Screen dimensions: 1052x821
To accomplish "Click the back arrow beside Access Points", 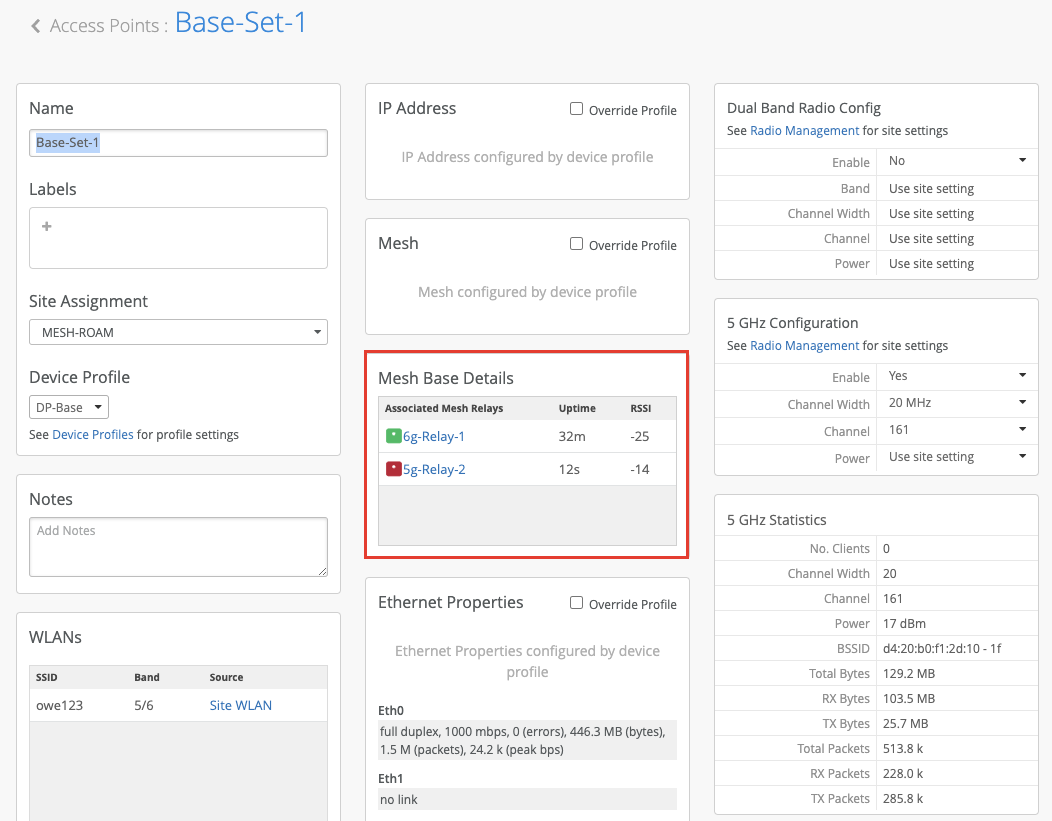I will pyautogui.click(x=36, y=26).
